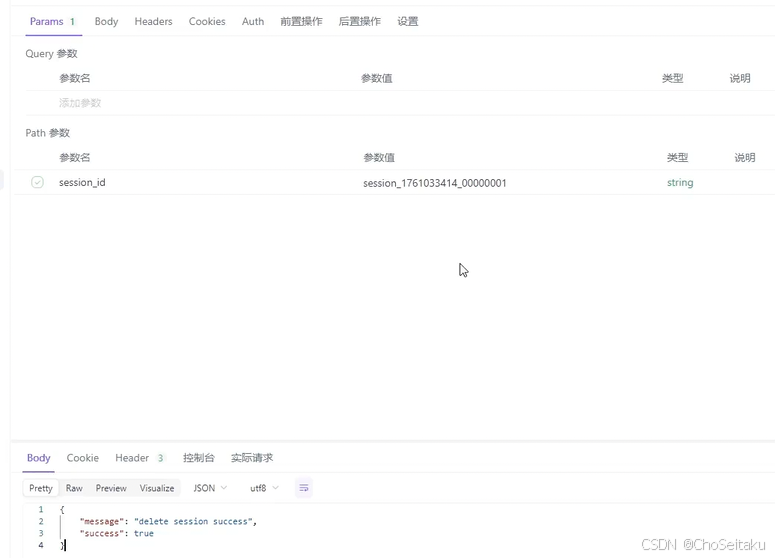
Task: Select Preview response view
Action: (x=111, y=488)
